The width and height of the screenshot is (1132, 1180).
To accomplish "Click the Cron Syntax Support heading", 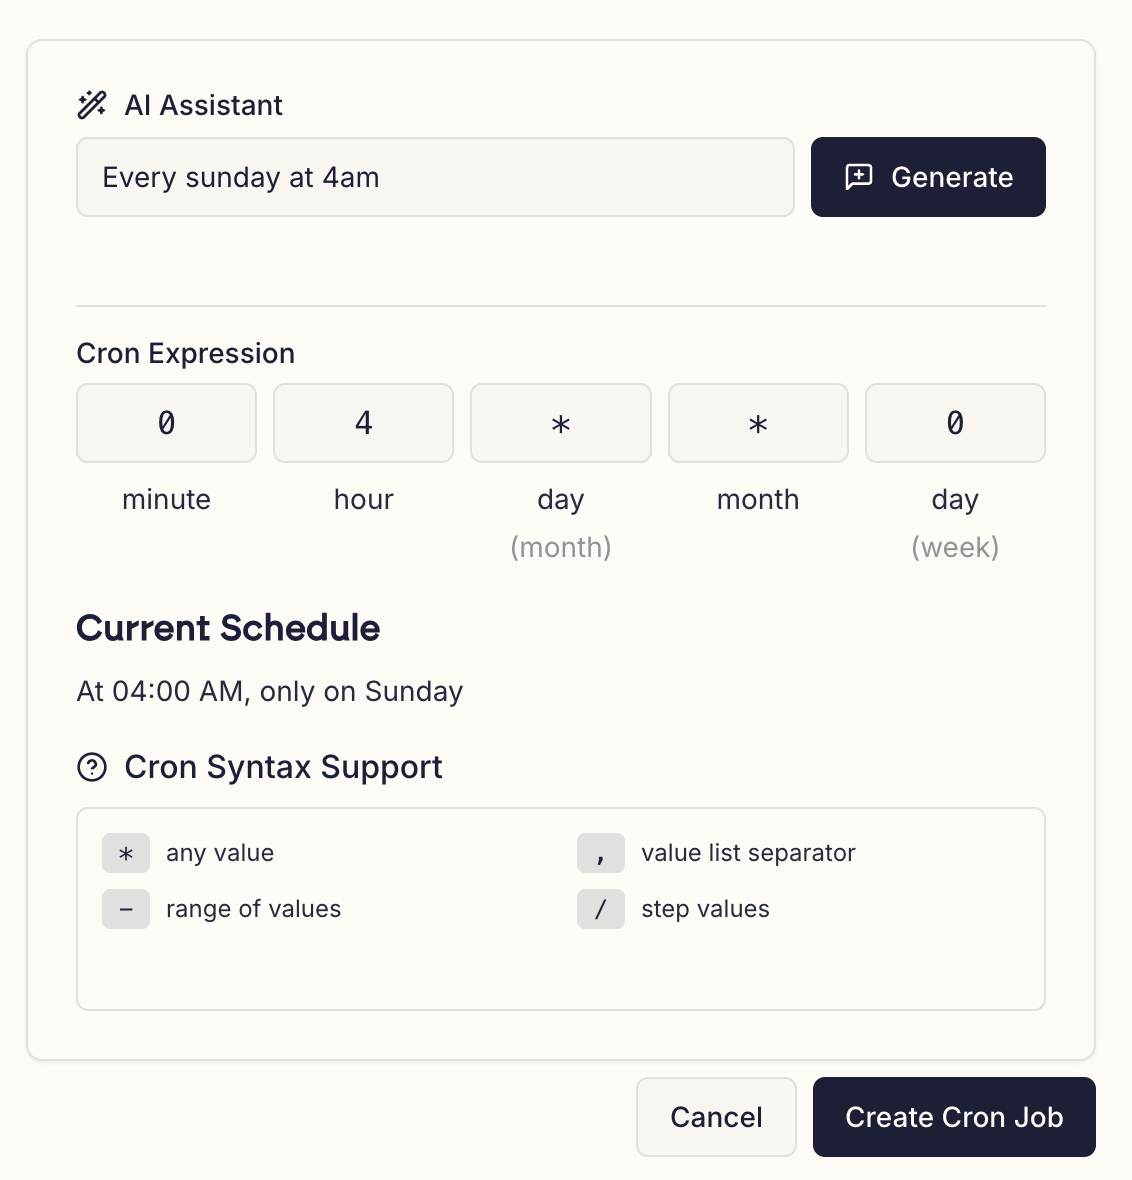I will pos(283,767).
